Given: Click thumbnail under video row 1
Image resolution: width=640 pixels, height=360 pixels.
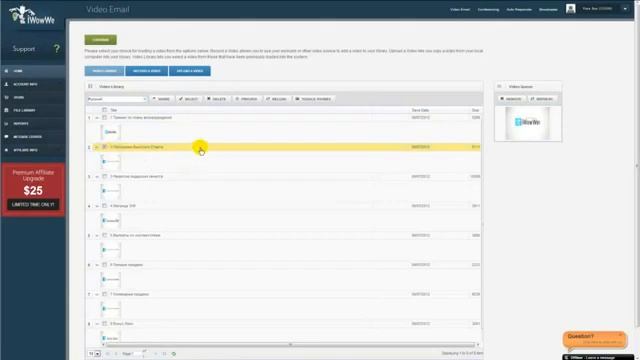Looking at the screenshot, I should pyautogui.click(x=111, y=132).
